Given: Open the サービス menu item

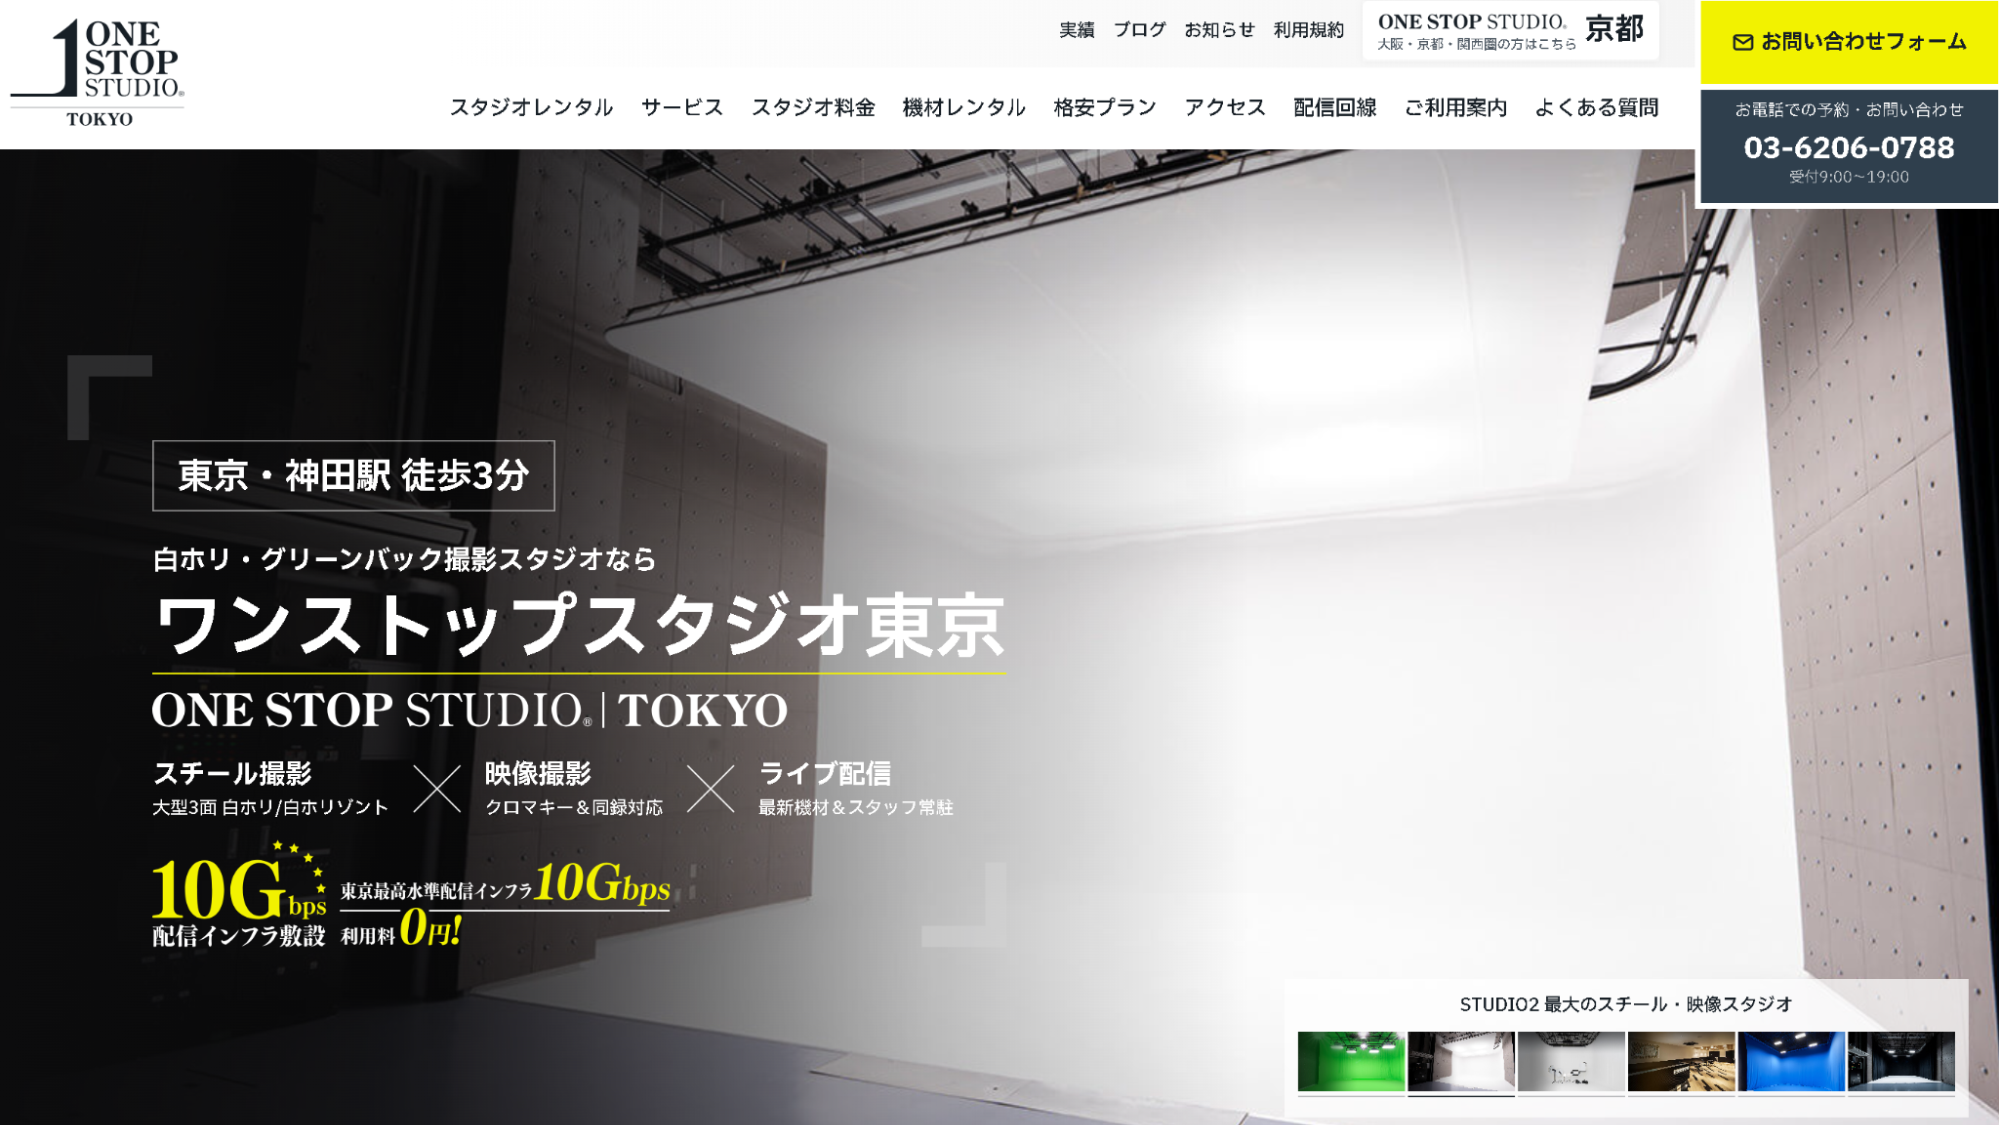Looking at the screenshot, I should (x=682, y=107).
